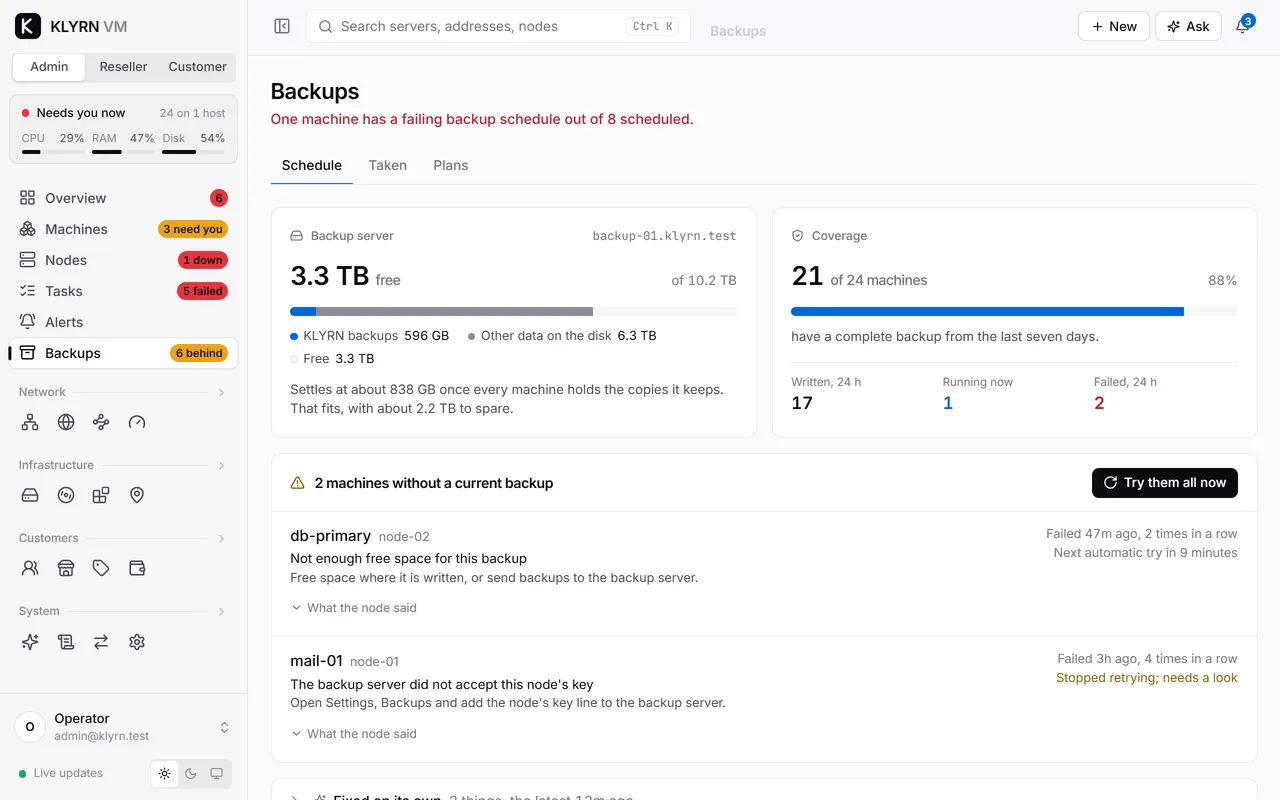Click the scroll log icon under System
Viewport: 1280px width, 800px height.
coord(66,642)
